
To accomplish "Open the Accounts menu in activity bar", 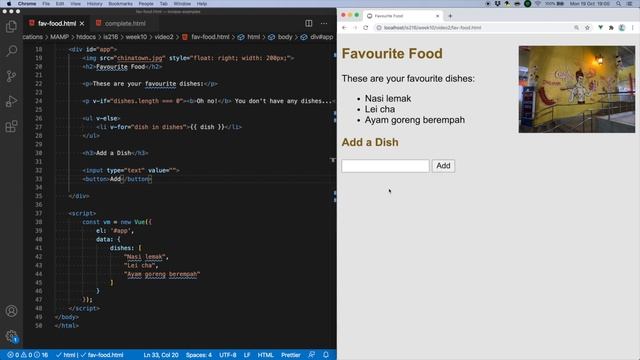I will 11,311.
